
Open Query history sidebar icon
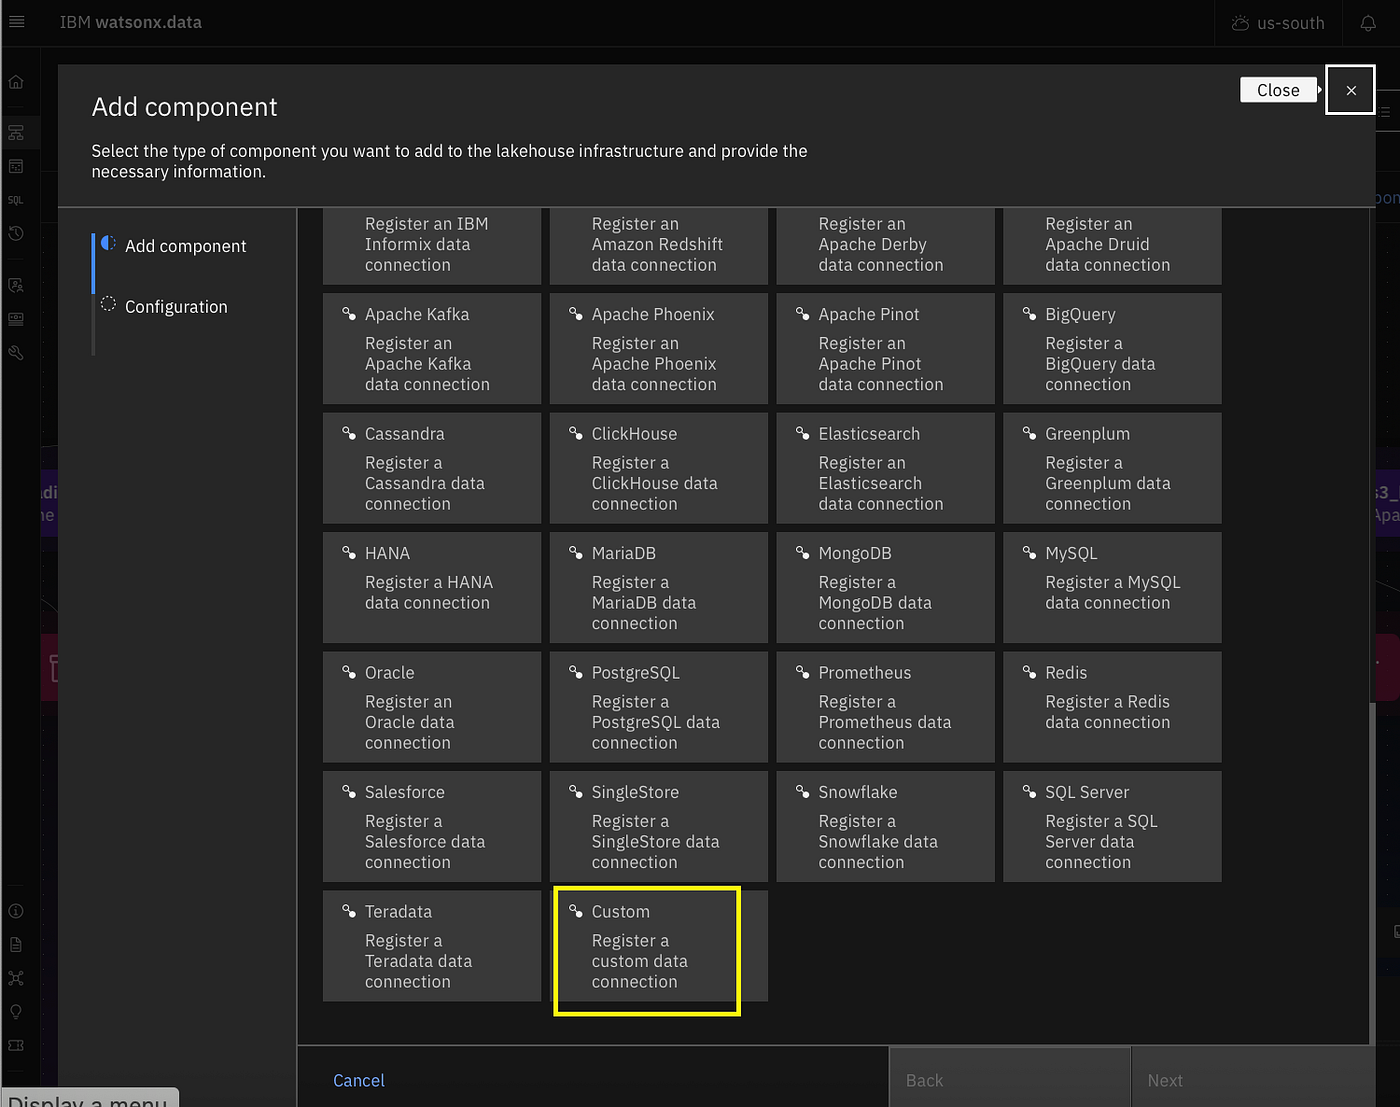click(x=16, y=234)
